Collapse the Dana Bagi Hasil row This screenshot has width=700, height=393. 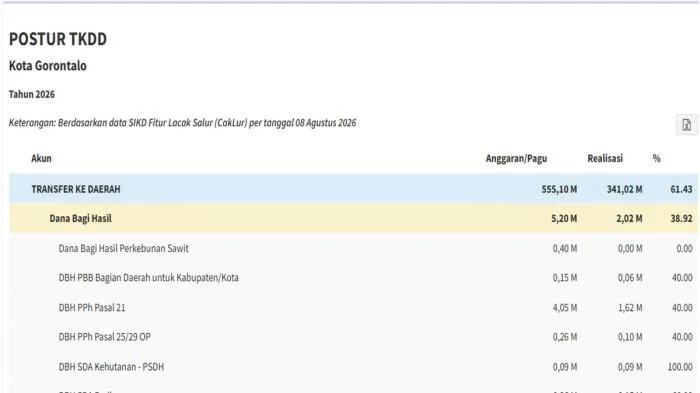pyautogui.click(x=353, y=218)
